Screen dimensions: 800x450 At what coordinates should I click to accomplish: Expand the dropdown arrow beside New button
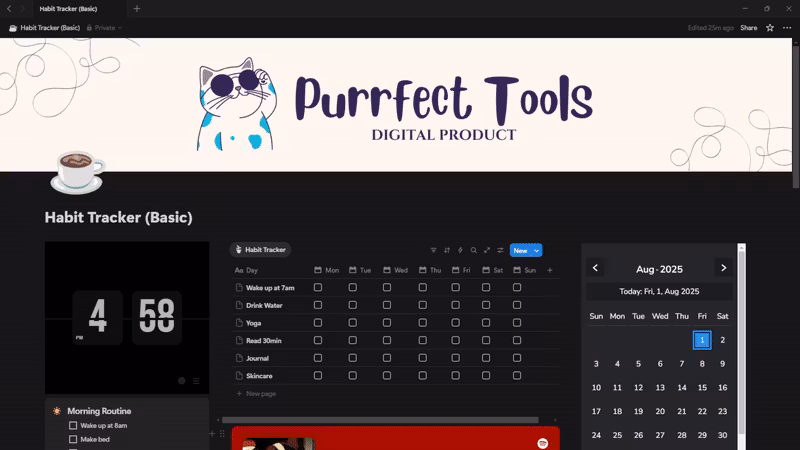pos(537,250)
